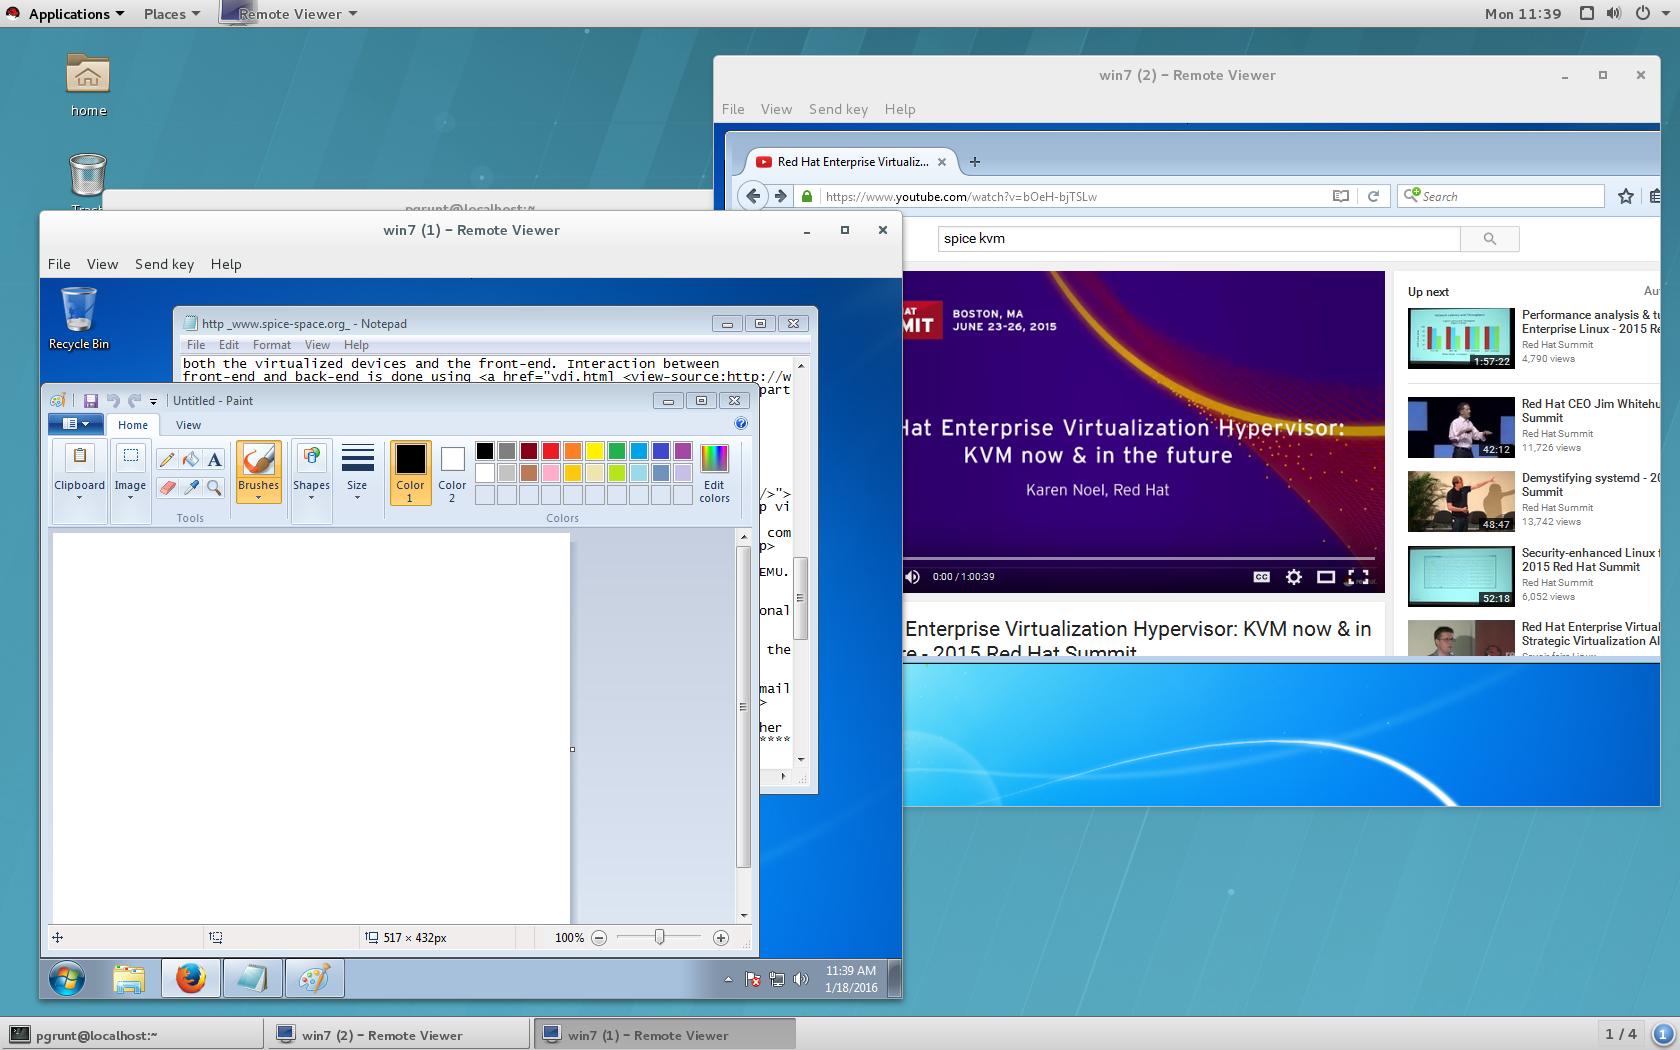Click the Paint icon on Windows taskbar

(x=314, y=979)
